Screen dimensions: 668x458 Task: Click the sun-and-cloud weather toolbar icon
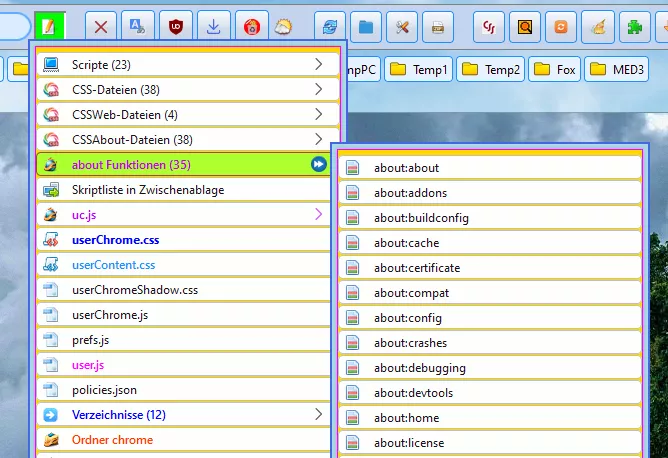point(283,27)
